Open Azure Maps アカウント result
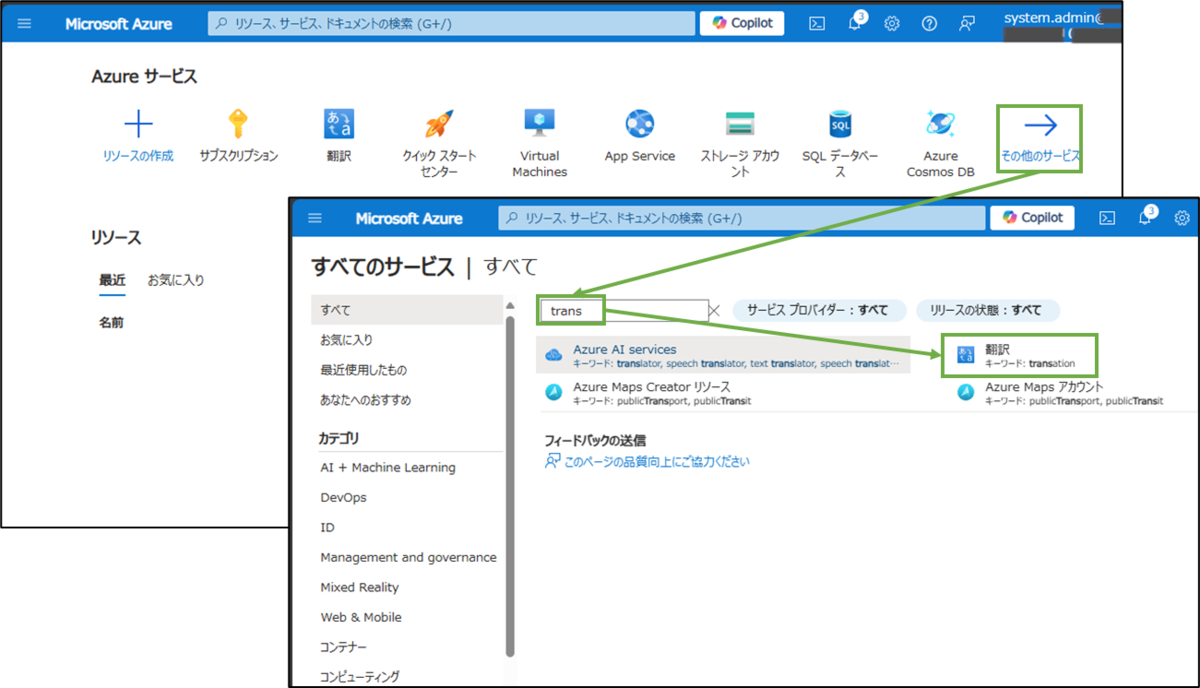1200x688 pixels. (1073, 392)
